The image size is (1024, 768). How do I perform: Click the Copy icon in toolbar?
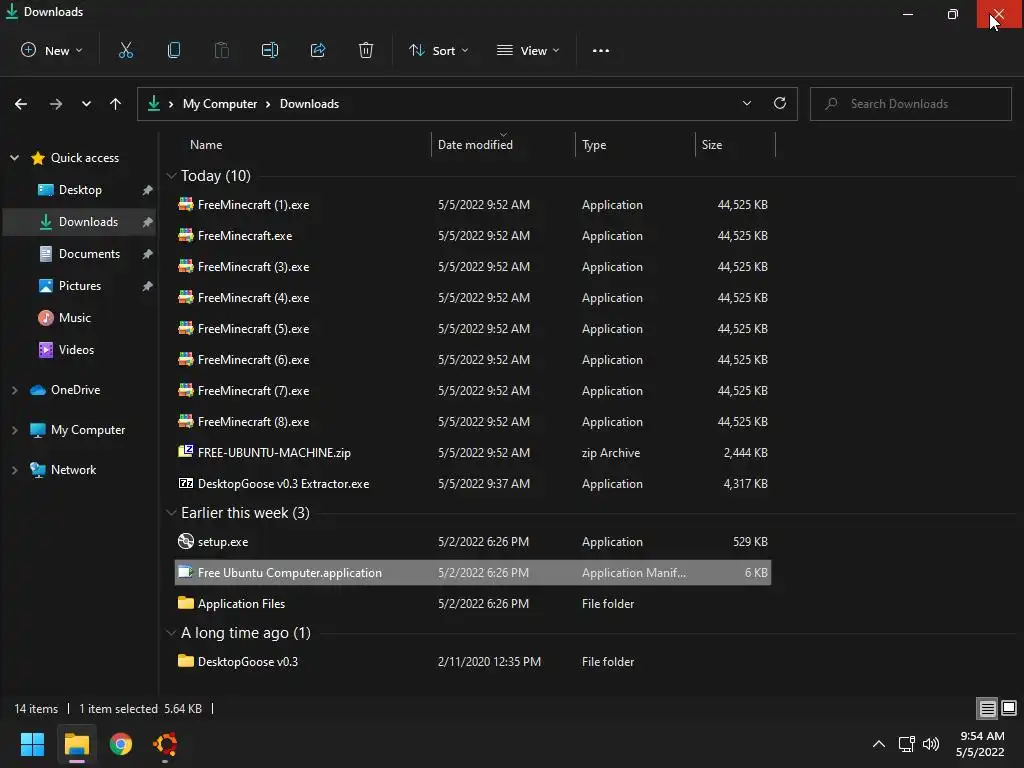click(174, 50)
